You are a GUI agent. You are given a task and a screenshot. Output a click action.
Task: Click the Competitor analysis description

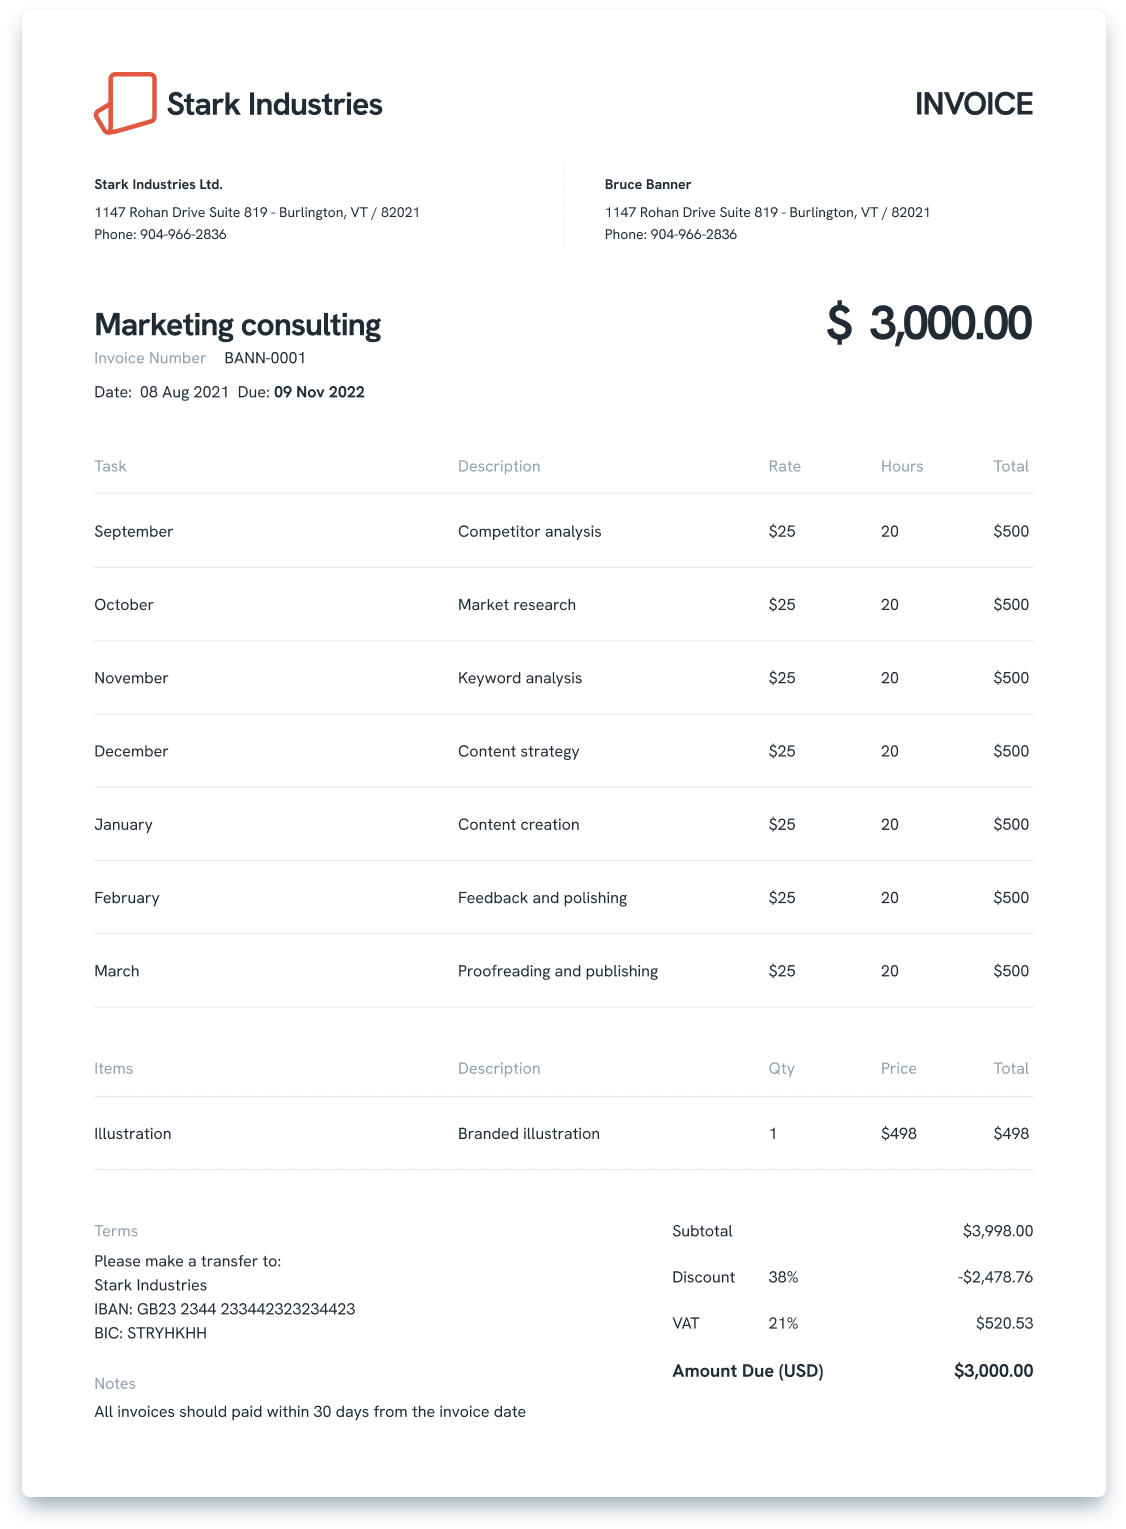click(x=529, y=531)
